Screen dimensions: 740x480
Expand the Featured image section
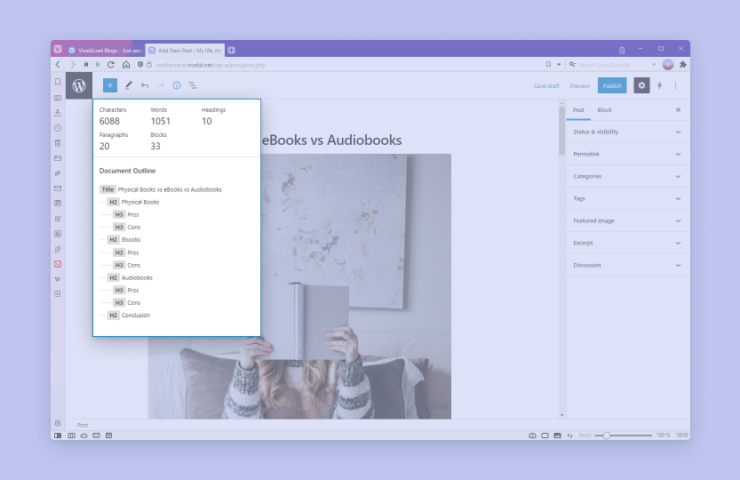coord(628,221)
